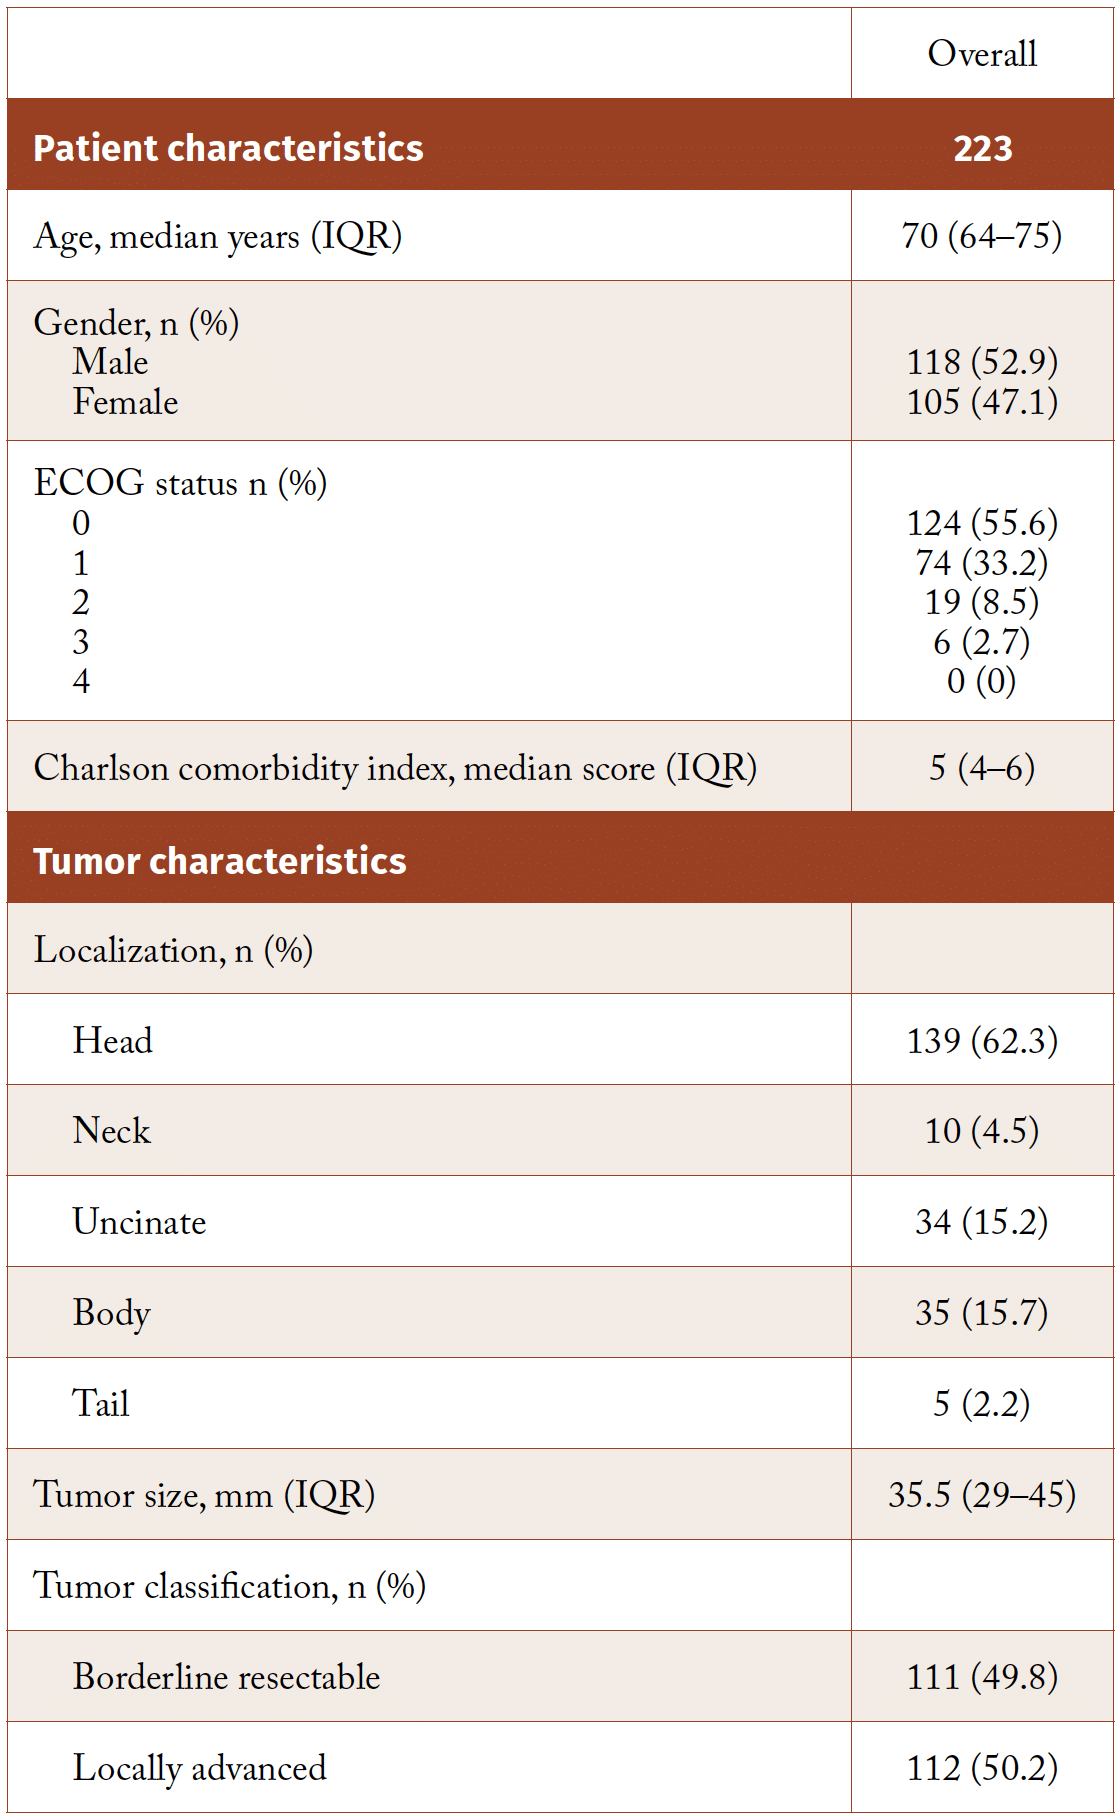This screenshot has height=1820, width=1120.
Task: Click the Borderline resectable row label
Action: coord(226,1677)
